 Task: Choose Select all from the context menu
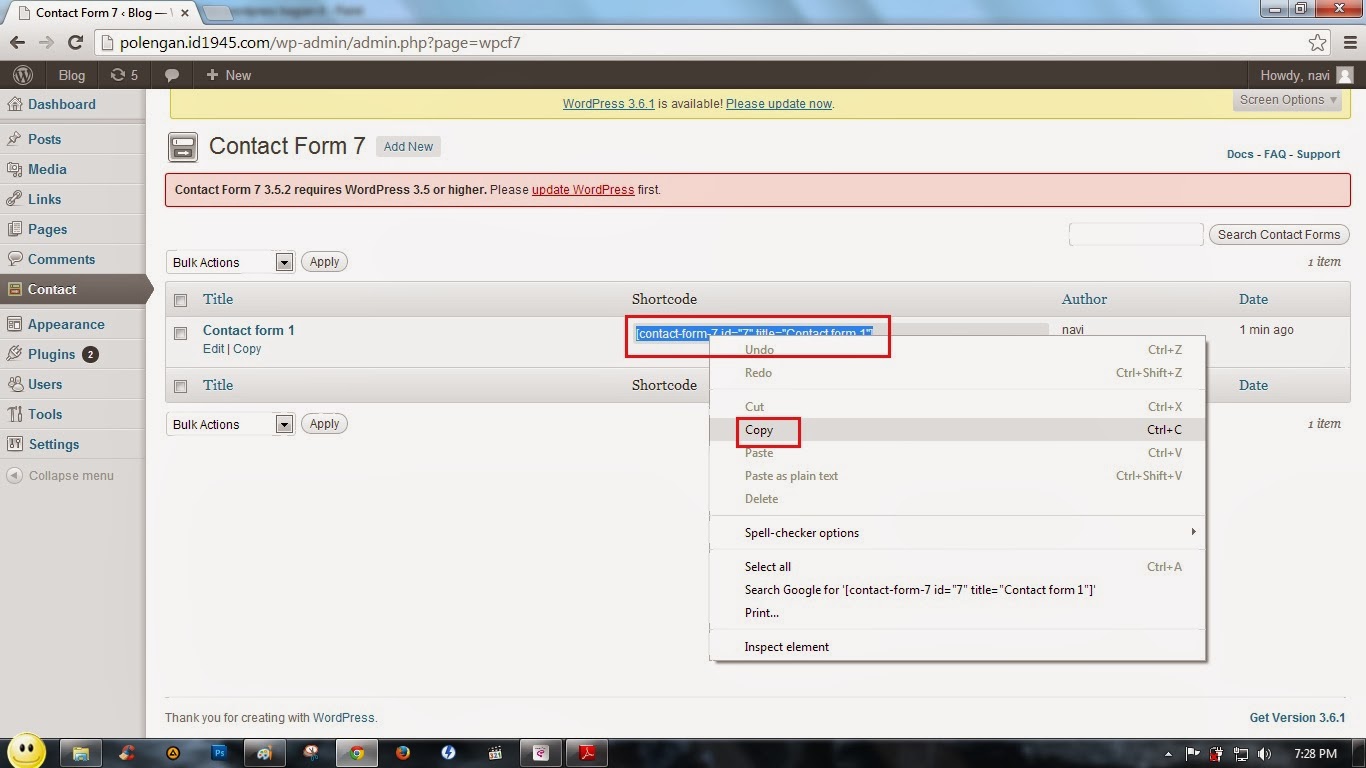(x=957, y=567)
